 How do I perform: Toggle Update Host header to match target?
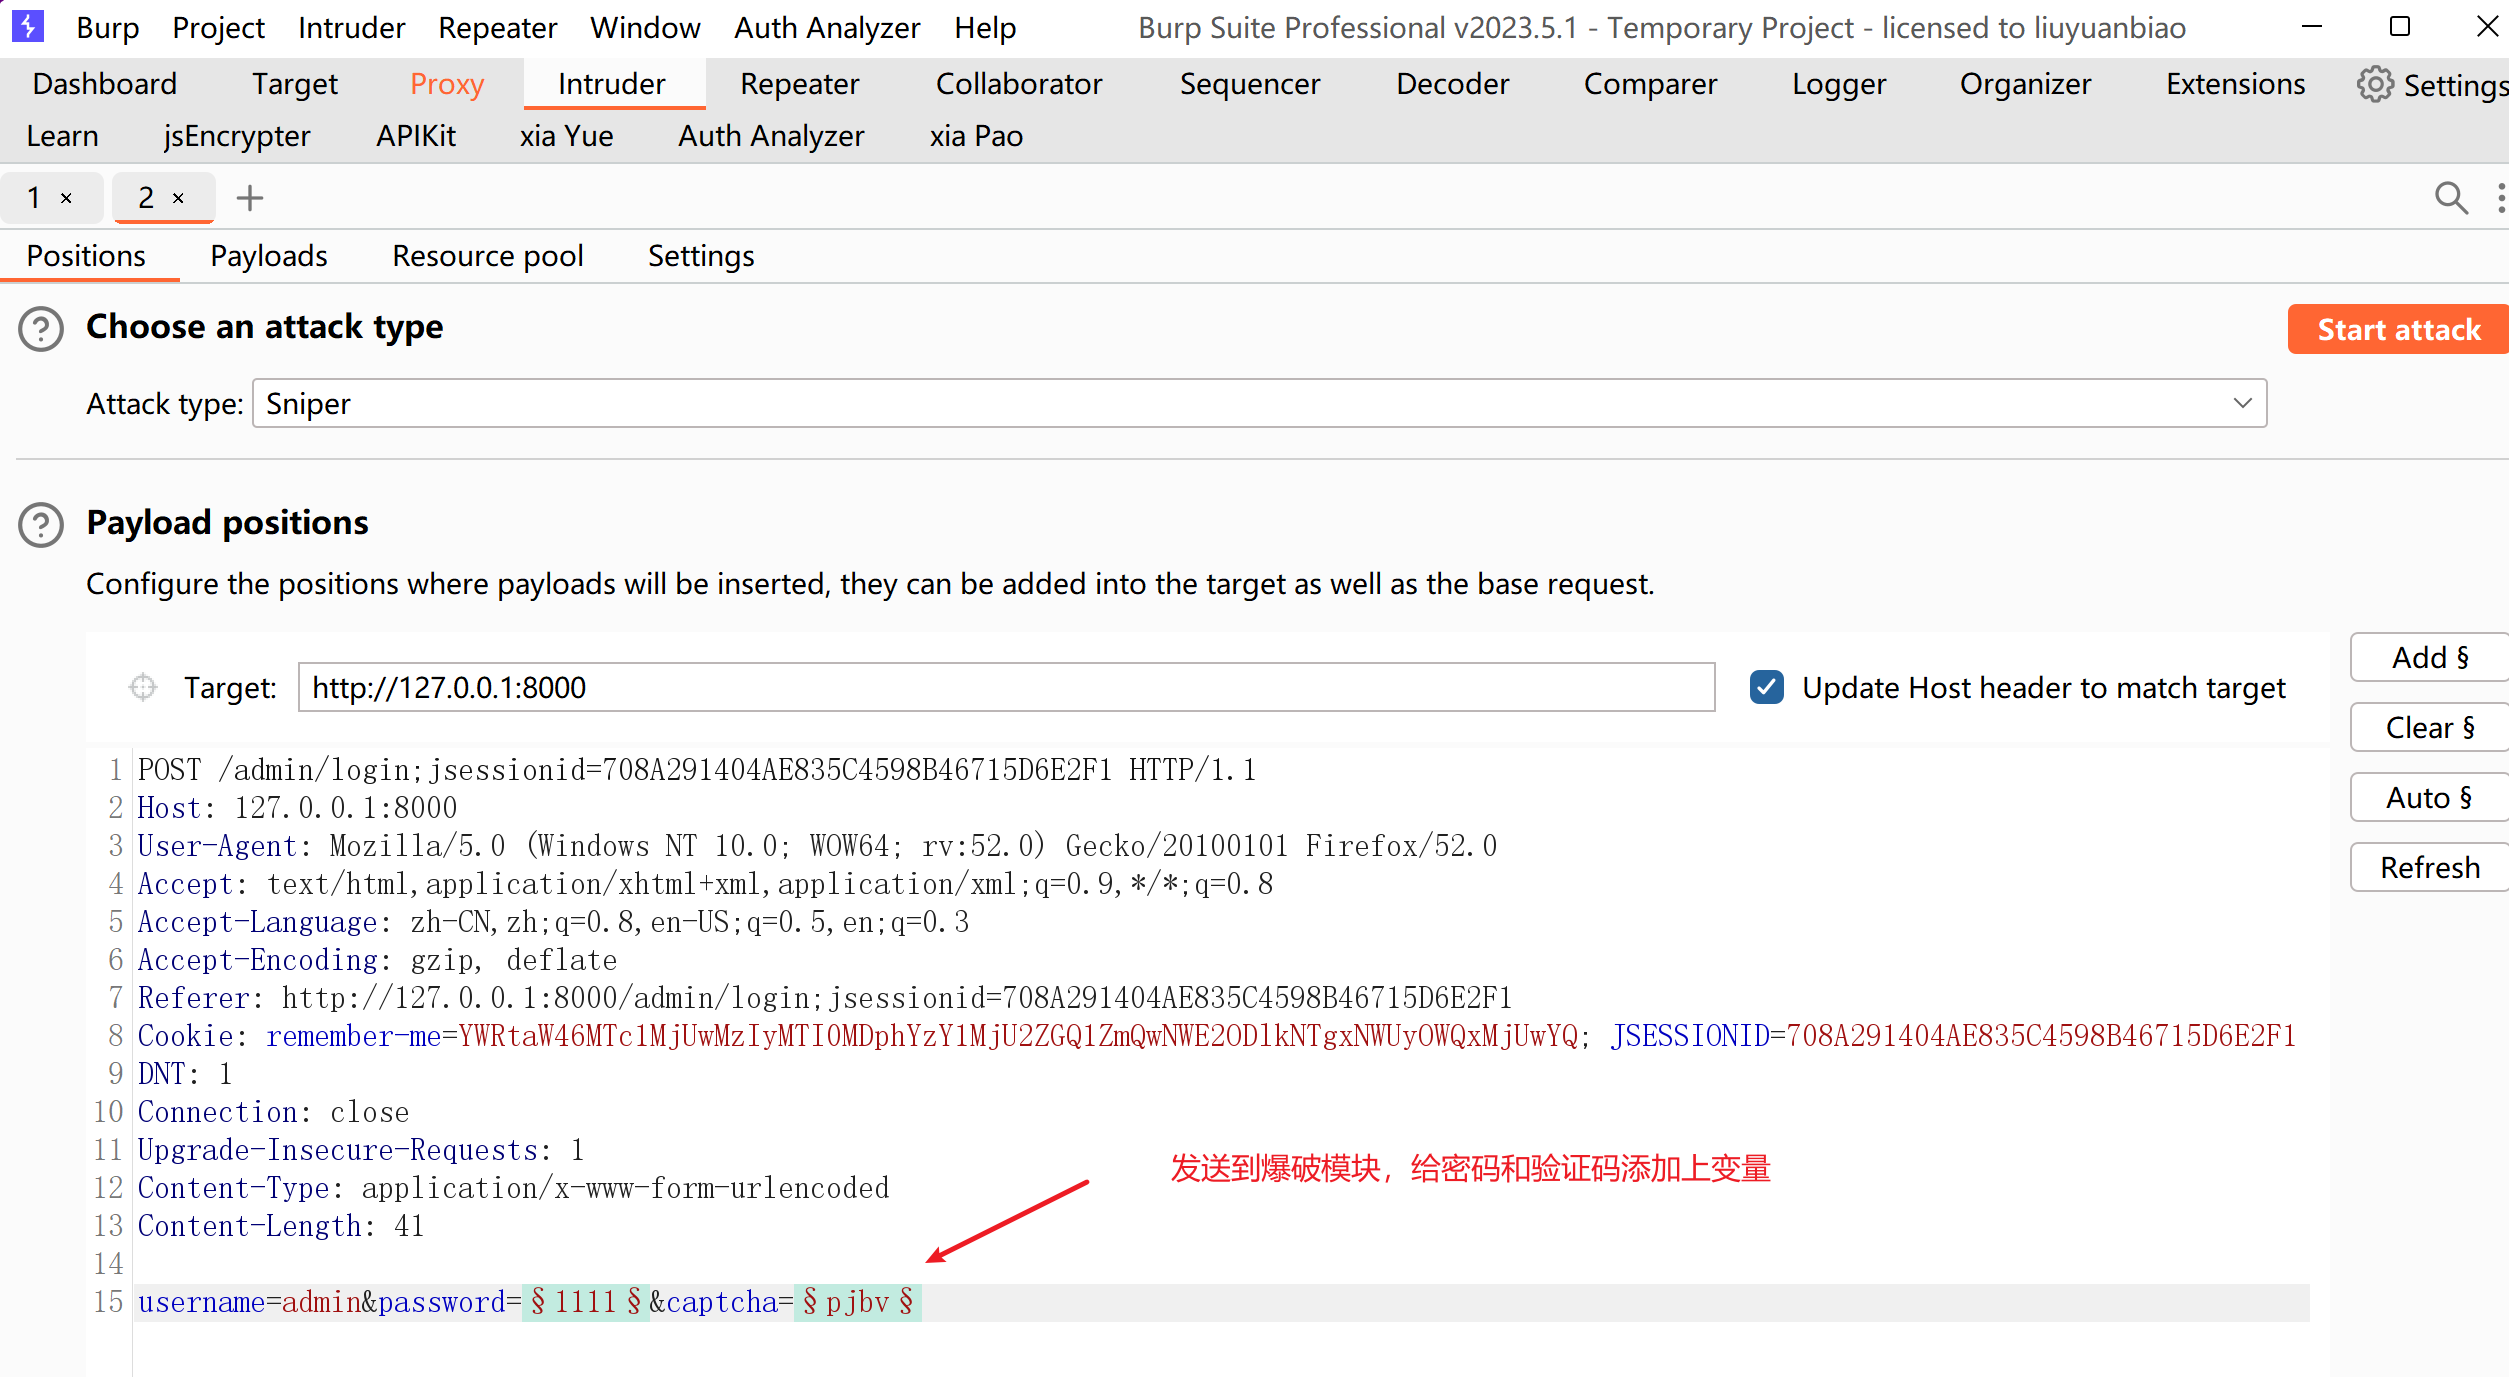(x=1767, y=687)
